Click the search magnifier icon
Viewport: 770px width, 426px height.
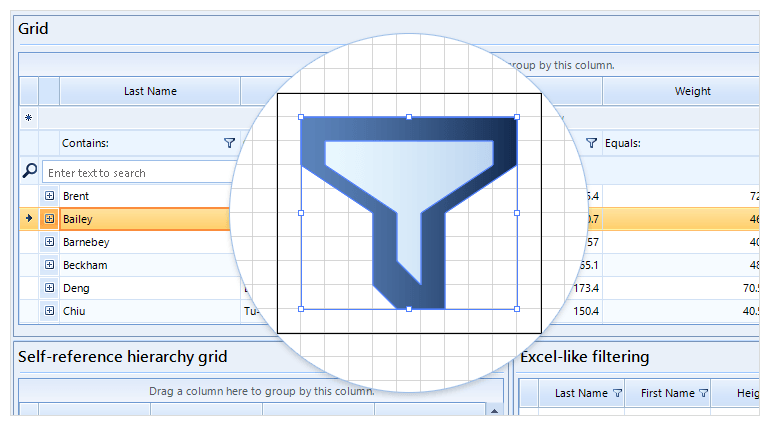pos(29,171)
